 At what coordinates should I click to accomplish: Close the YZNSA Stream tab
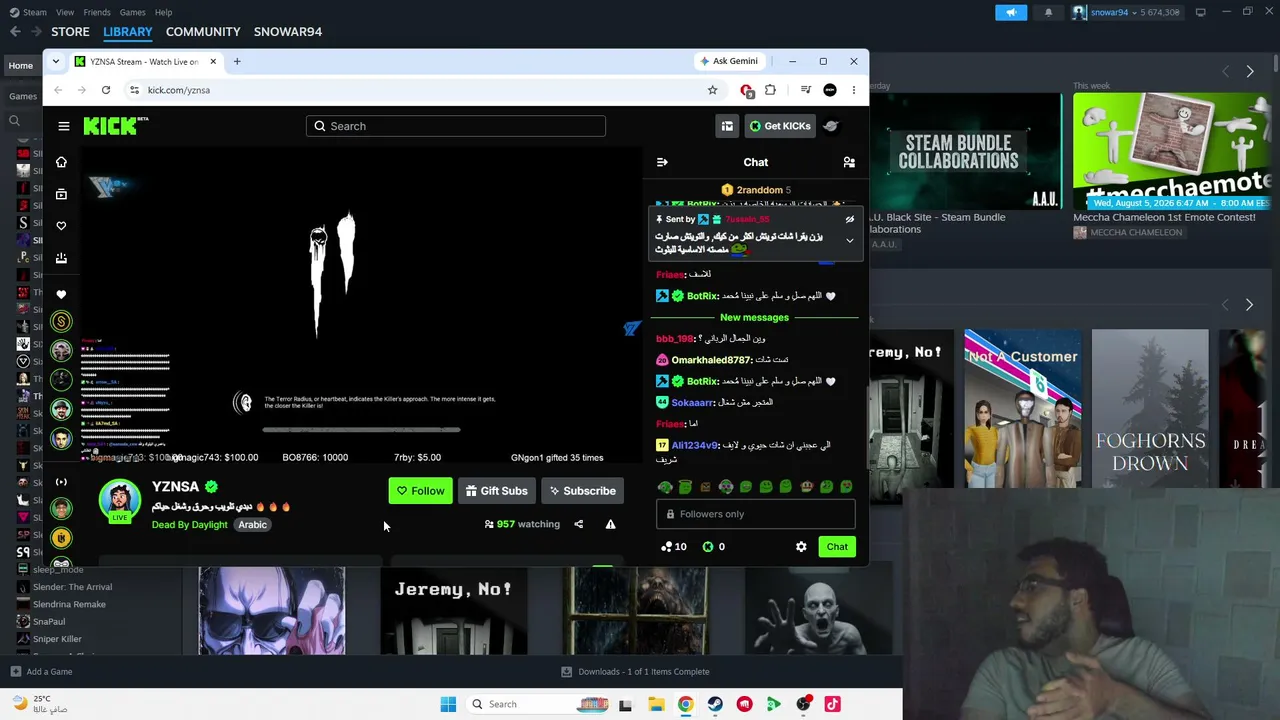coord(213,62)
